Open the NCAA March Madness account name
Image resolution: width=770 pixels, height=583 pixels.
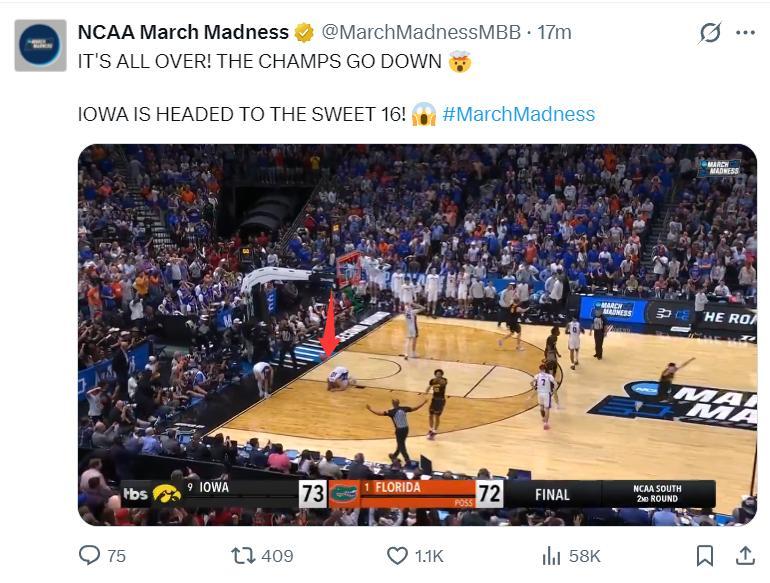(183, 33)
